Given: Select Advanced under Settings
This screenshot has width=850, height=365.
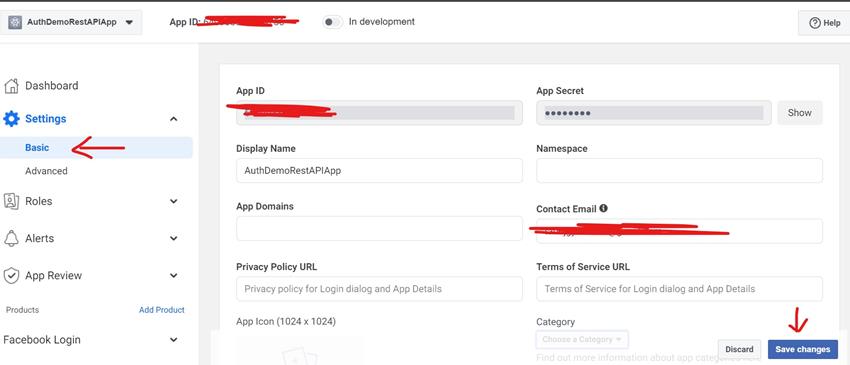Looking at the screenshot, I should point(46,171).
